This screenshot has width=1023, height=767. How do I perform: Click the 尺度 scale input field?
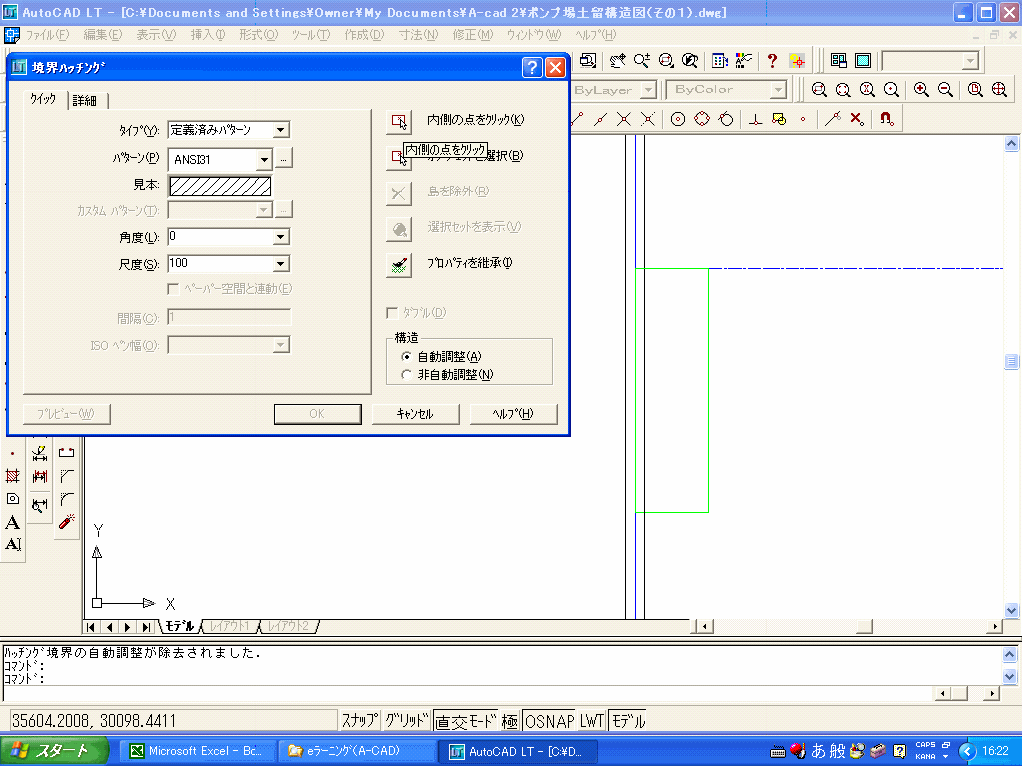coord(220,264)
